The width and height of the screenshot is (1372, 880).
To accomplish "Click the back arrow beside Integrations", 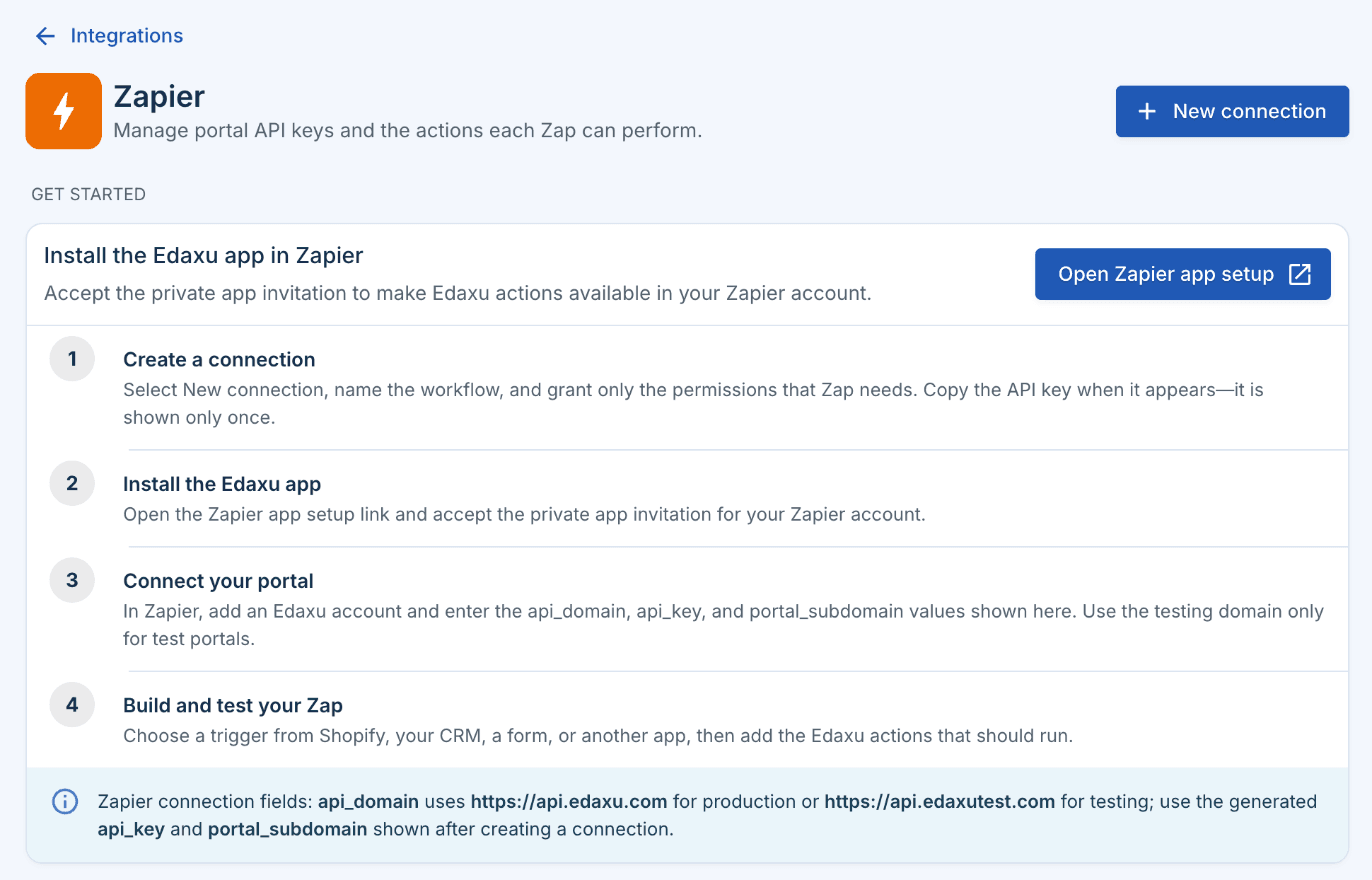I will 45,36.
